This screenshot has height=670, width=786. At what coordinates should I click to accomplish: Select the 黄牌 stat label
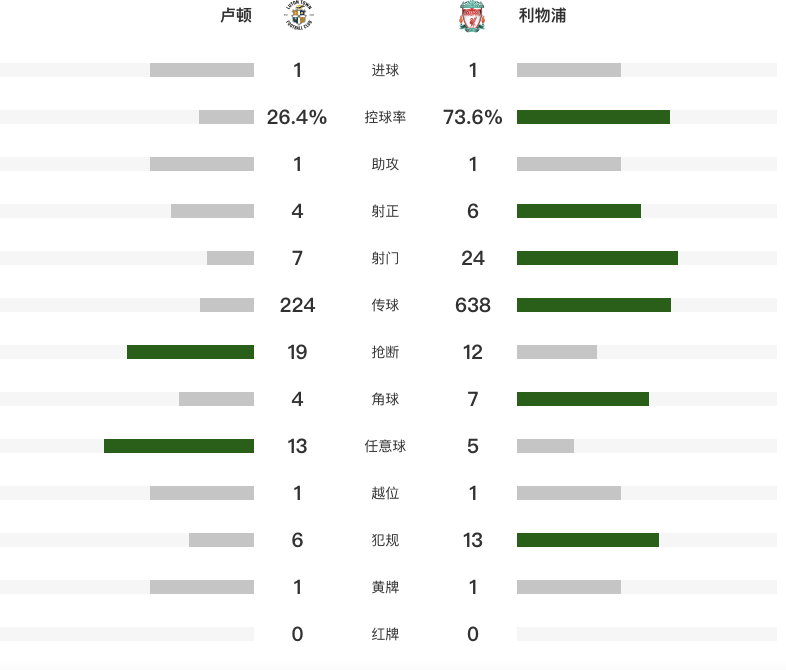coord(385,587)
